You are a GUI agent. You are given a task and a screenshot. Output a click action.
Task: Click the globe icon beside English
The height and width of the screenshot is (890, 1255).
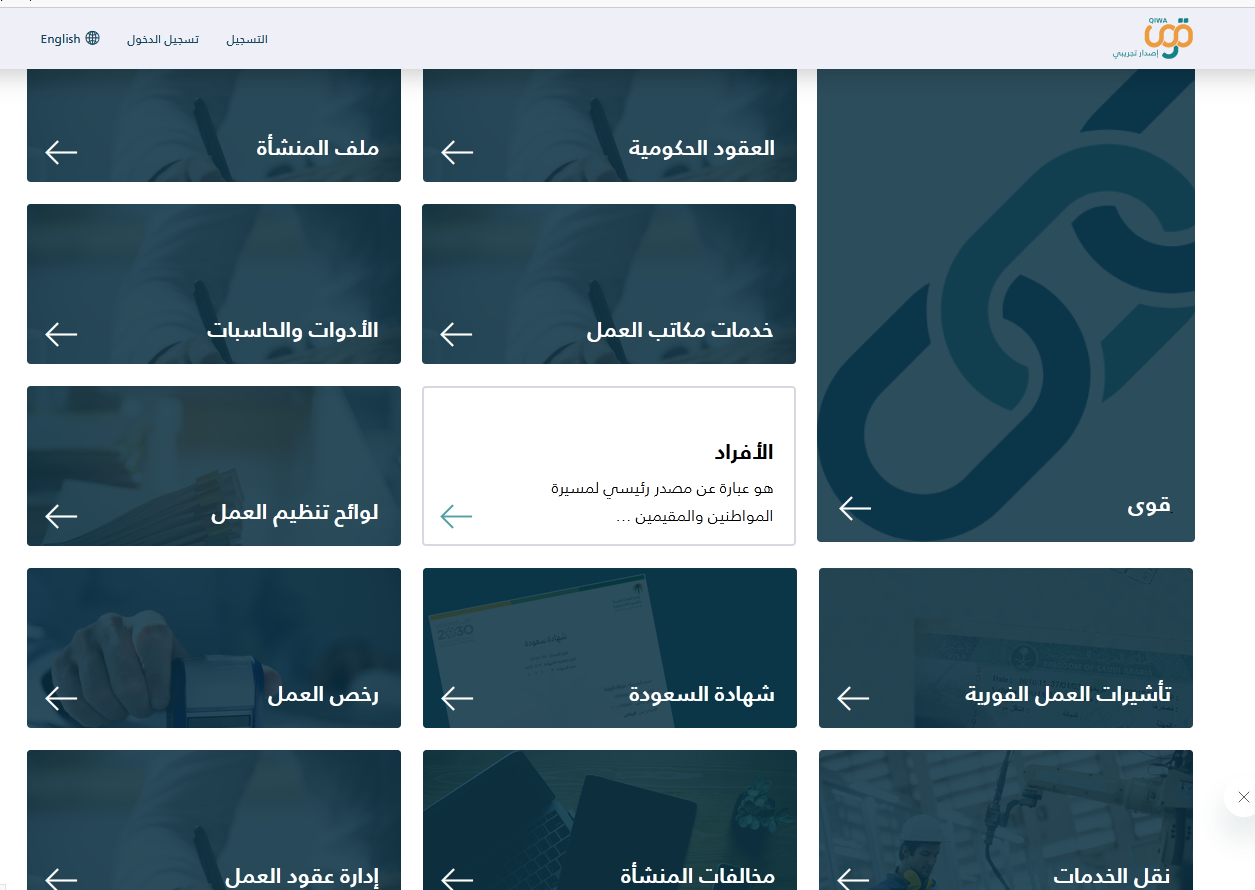[93, 39]
